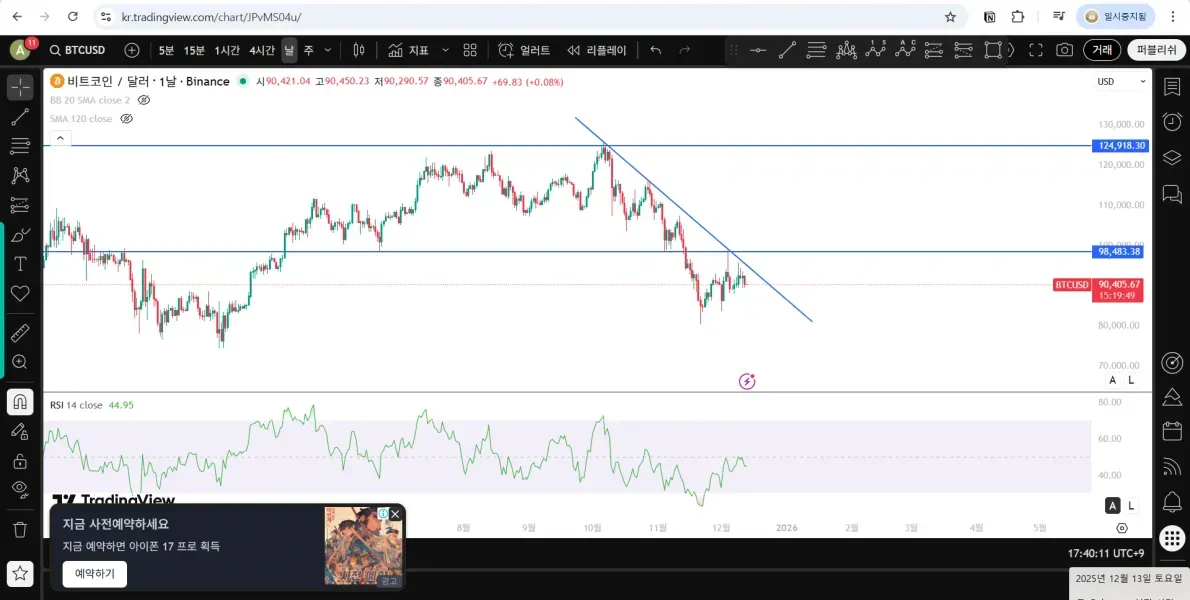Select the text annotation tool
This screenshot has height=600, width=1190.
(20, 264)
